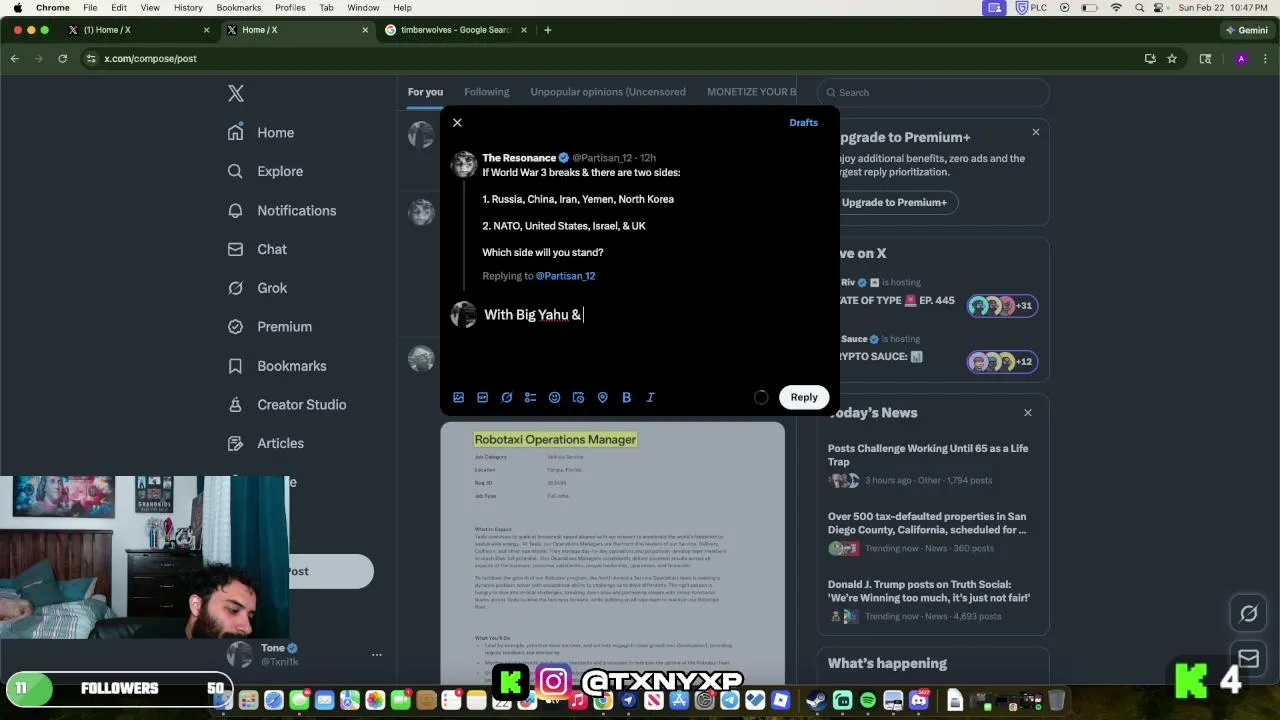Apply bold formatting in composer
Screen dimensions: 1280x720
click(626, 397)
